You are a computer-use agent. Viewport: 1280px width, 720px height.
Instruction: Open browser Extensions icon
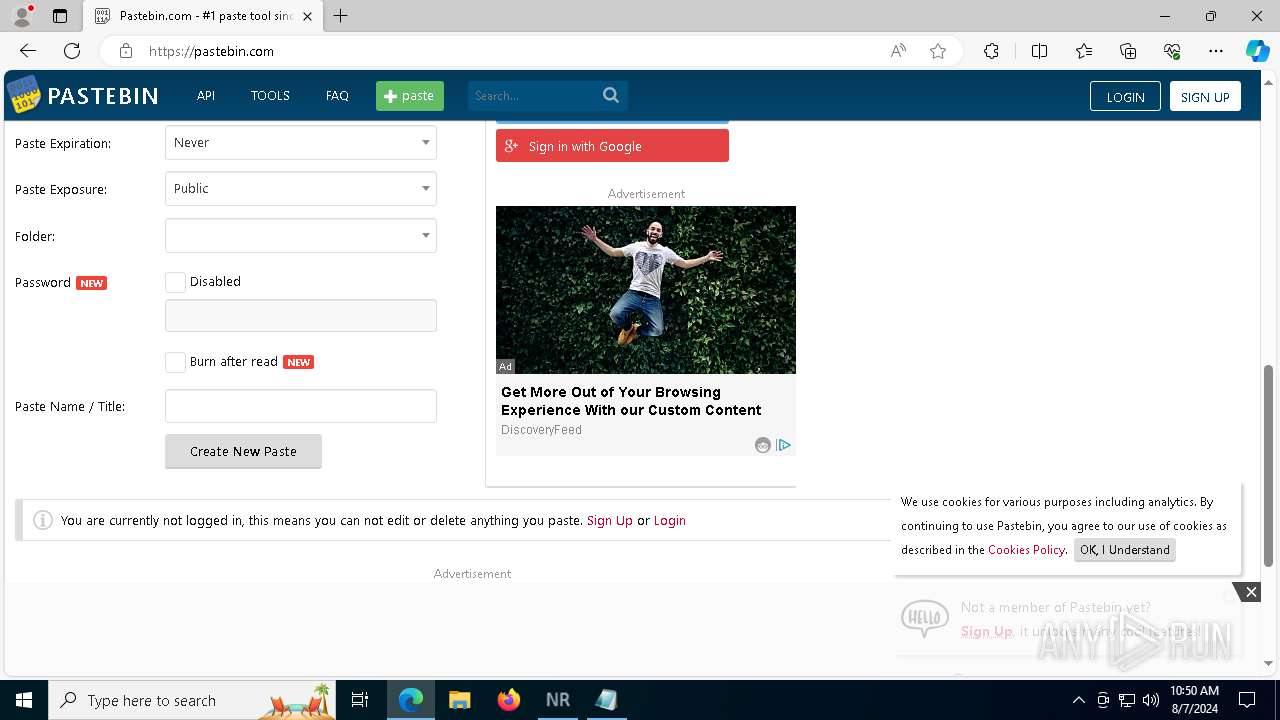(x=991, y=51)
